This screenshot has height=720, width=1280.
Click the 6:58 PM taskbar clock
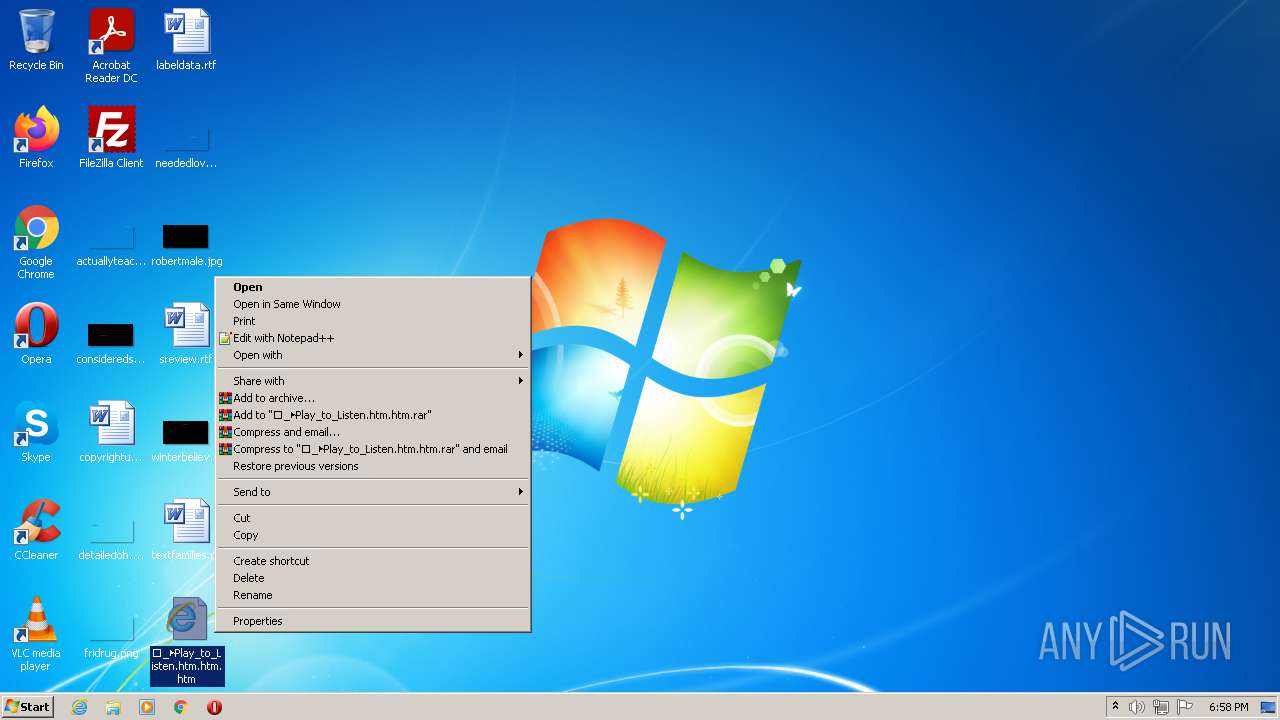coord(1228,707)
